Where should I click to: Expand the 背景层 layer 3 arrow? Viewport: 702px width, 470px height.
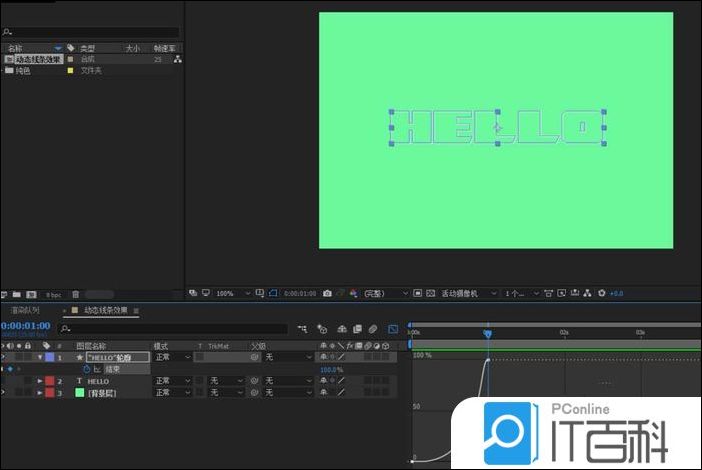click(x=40, y=393)
